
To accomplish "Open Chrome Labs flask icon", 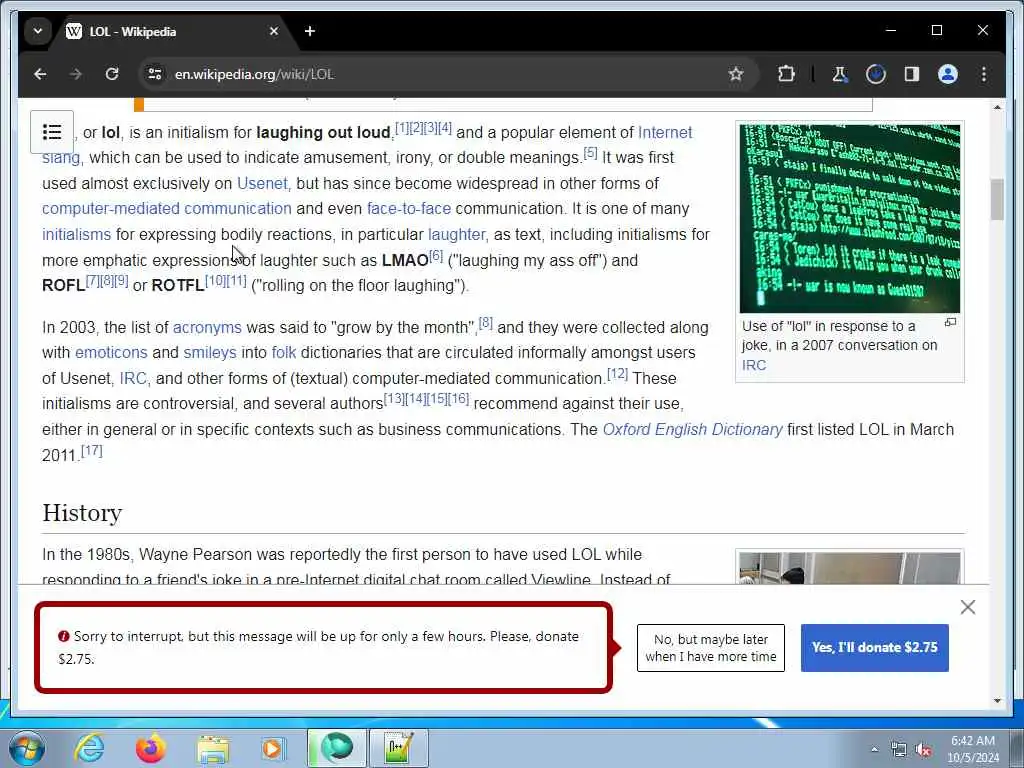I will click(839, 74).
